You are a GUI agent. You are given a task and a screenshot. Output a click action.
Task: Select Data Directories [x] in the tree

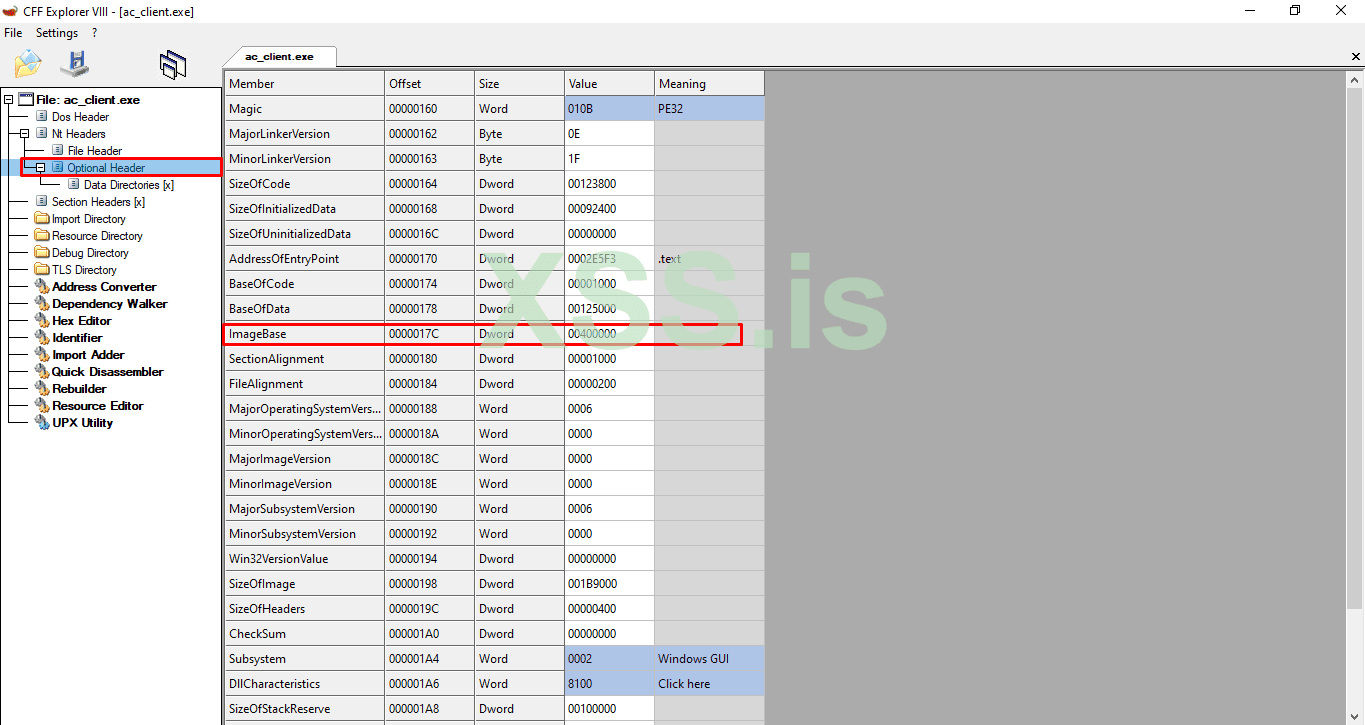(x=129, y=185)
